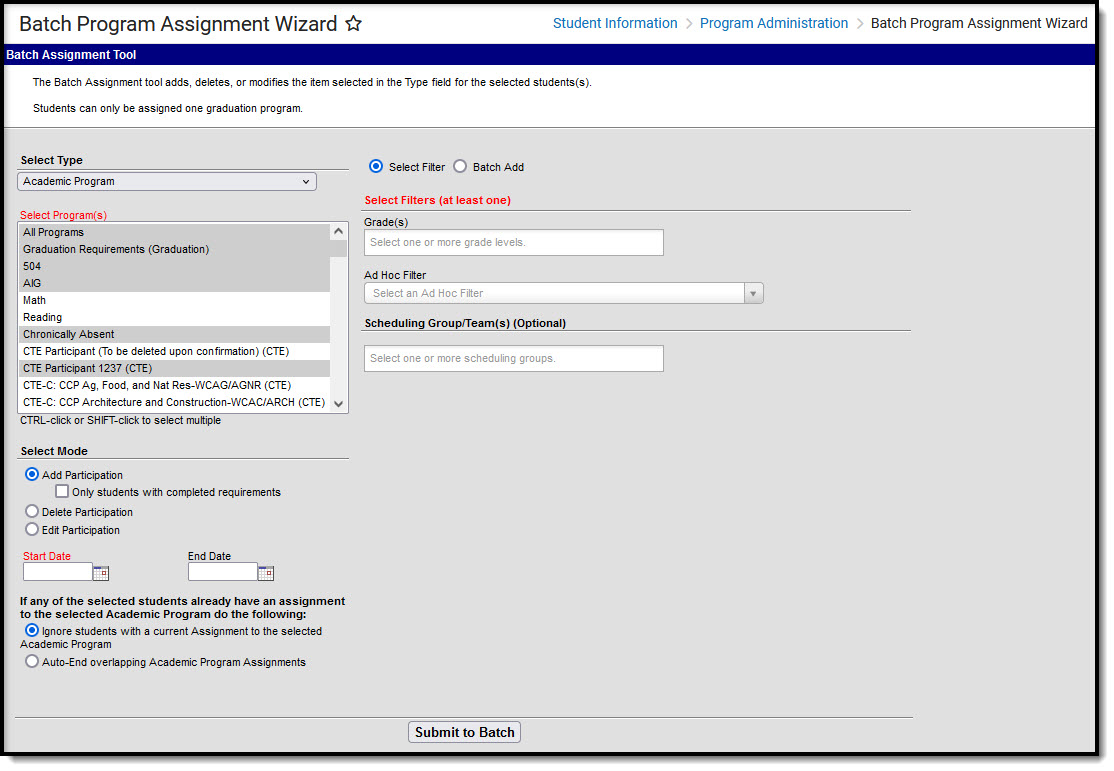Select the 504 program
Screen dimensions: 1114x771
[x=174, y=266]
